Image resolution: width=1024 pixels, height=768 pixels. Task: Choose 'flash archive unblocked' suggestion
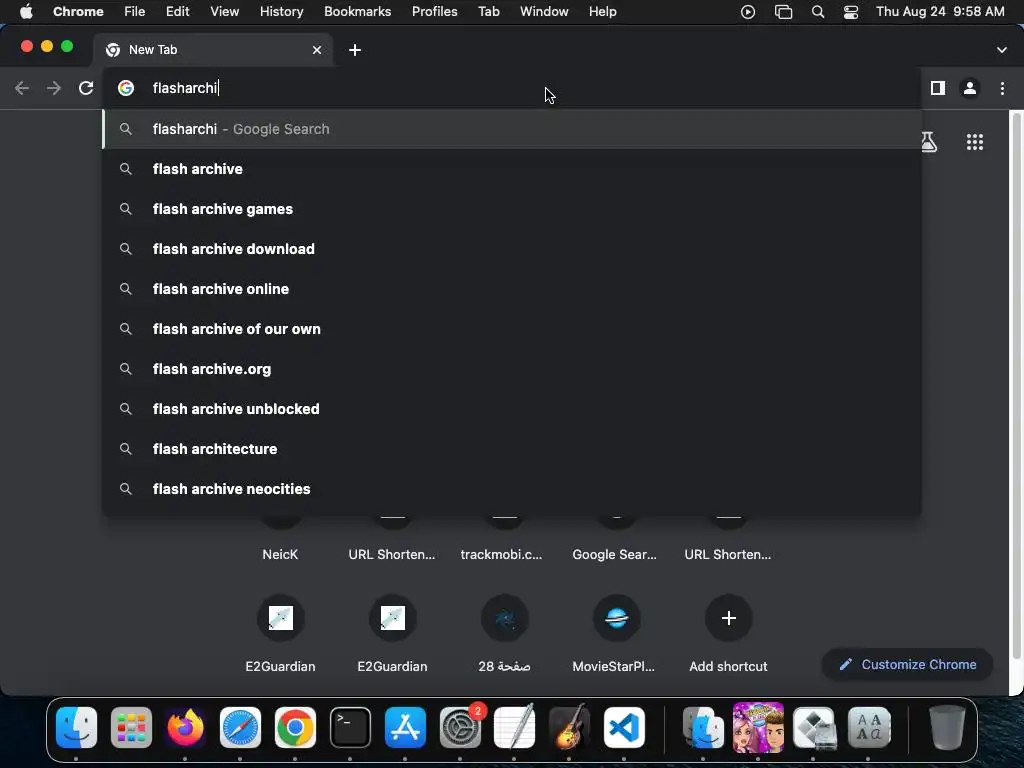tap(512, 409)
